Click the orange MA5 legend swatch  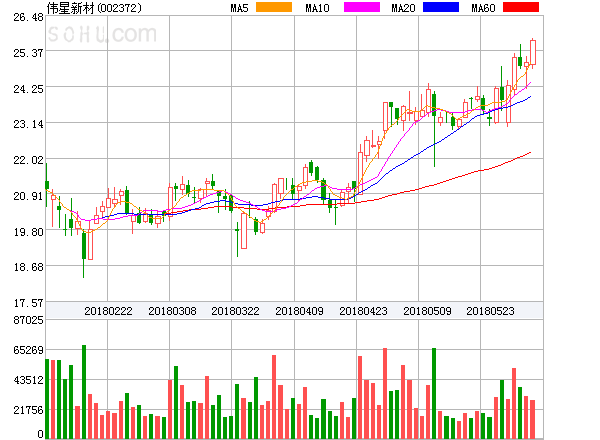[274, 7]
